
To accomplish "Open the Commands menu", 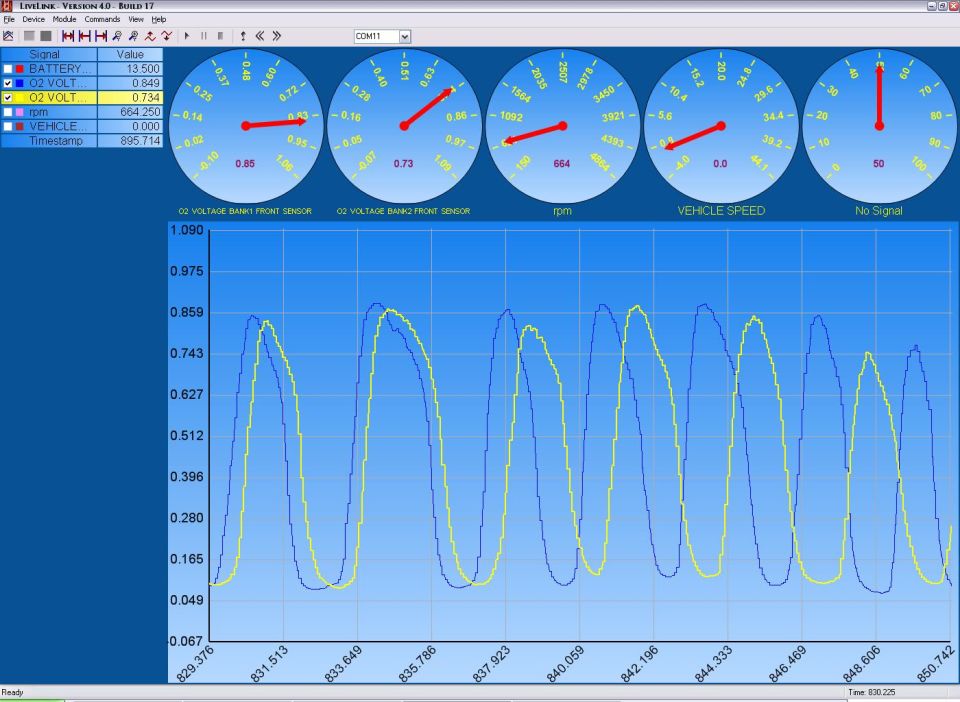I will tap(102, 20).
